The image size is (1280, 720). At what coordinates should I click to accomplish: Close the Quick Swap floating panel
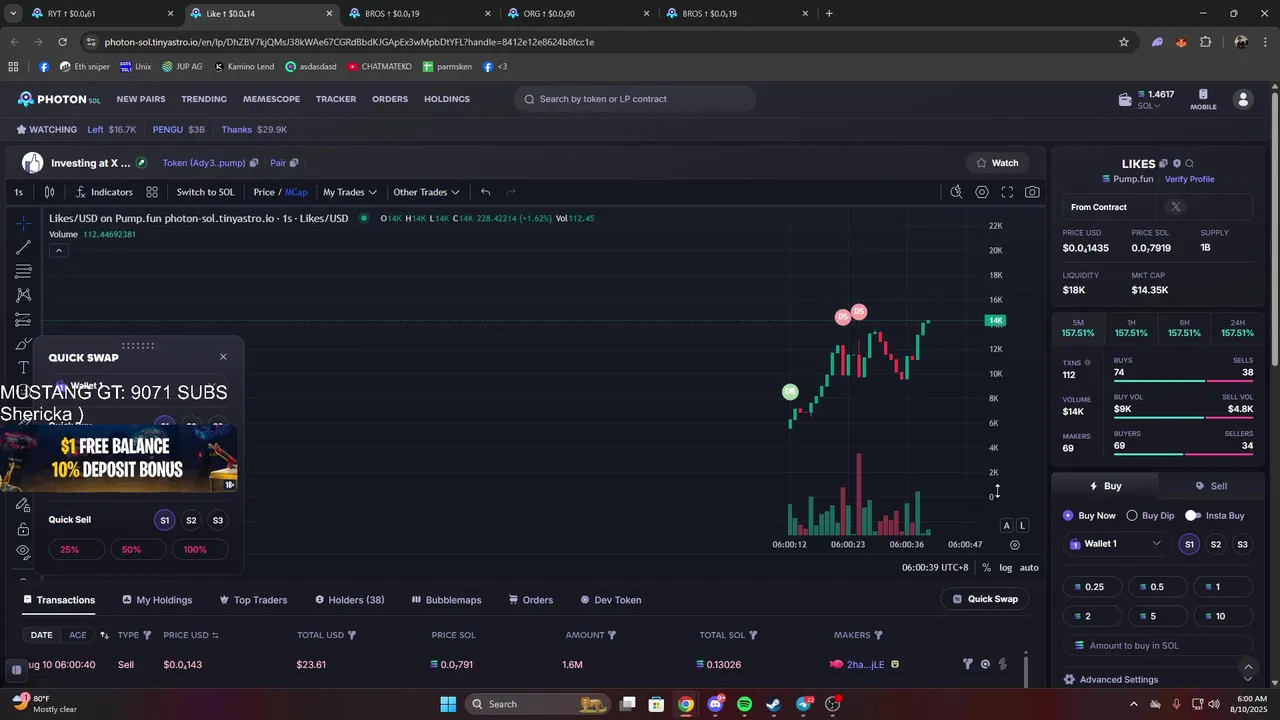223,357
